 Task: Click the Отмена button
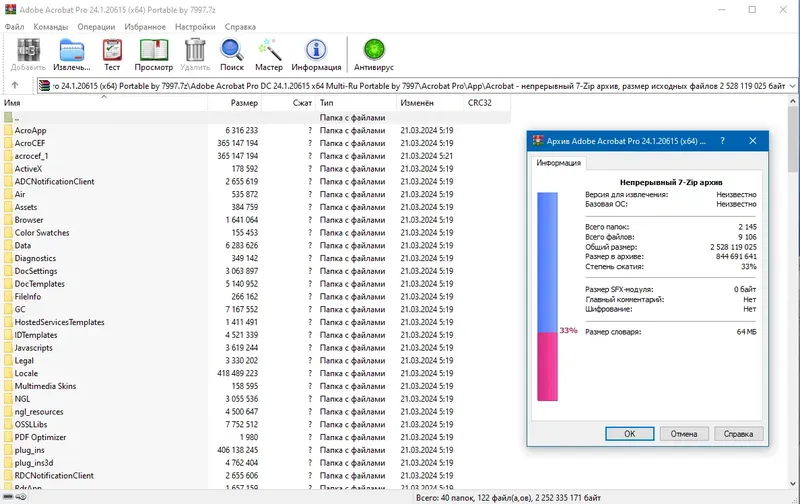coord(684,434)
